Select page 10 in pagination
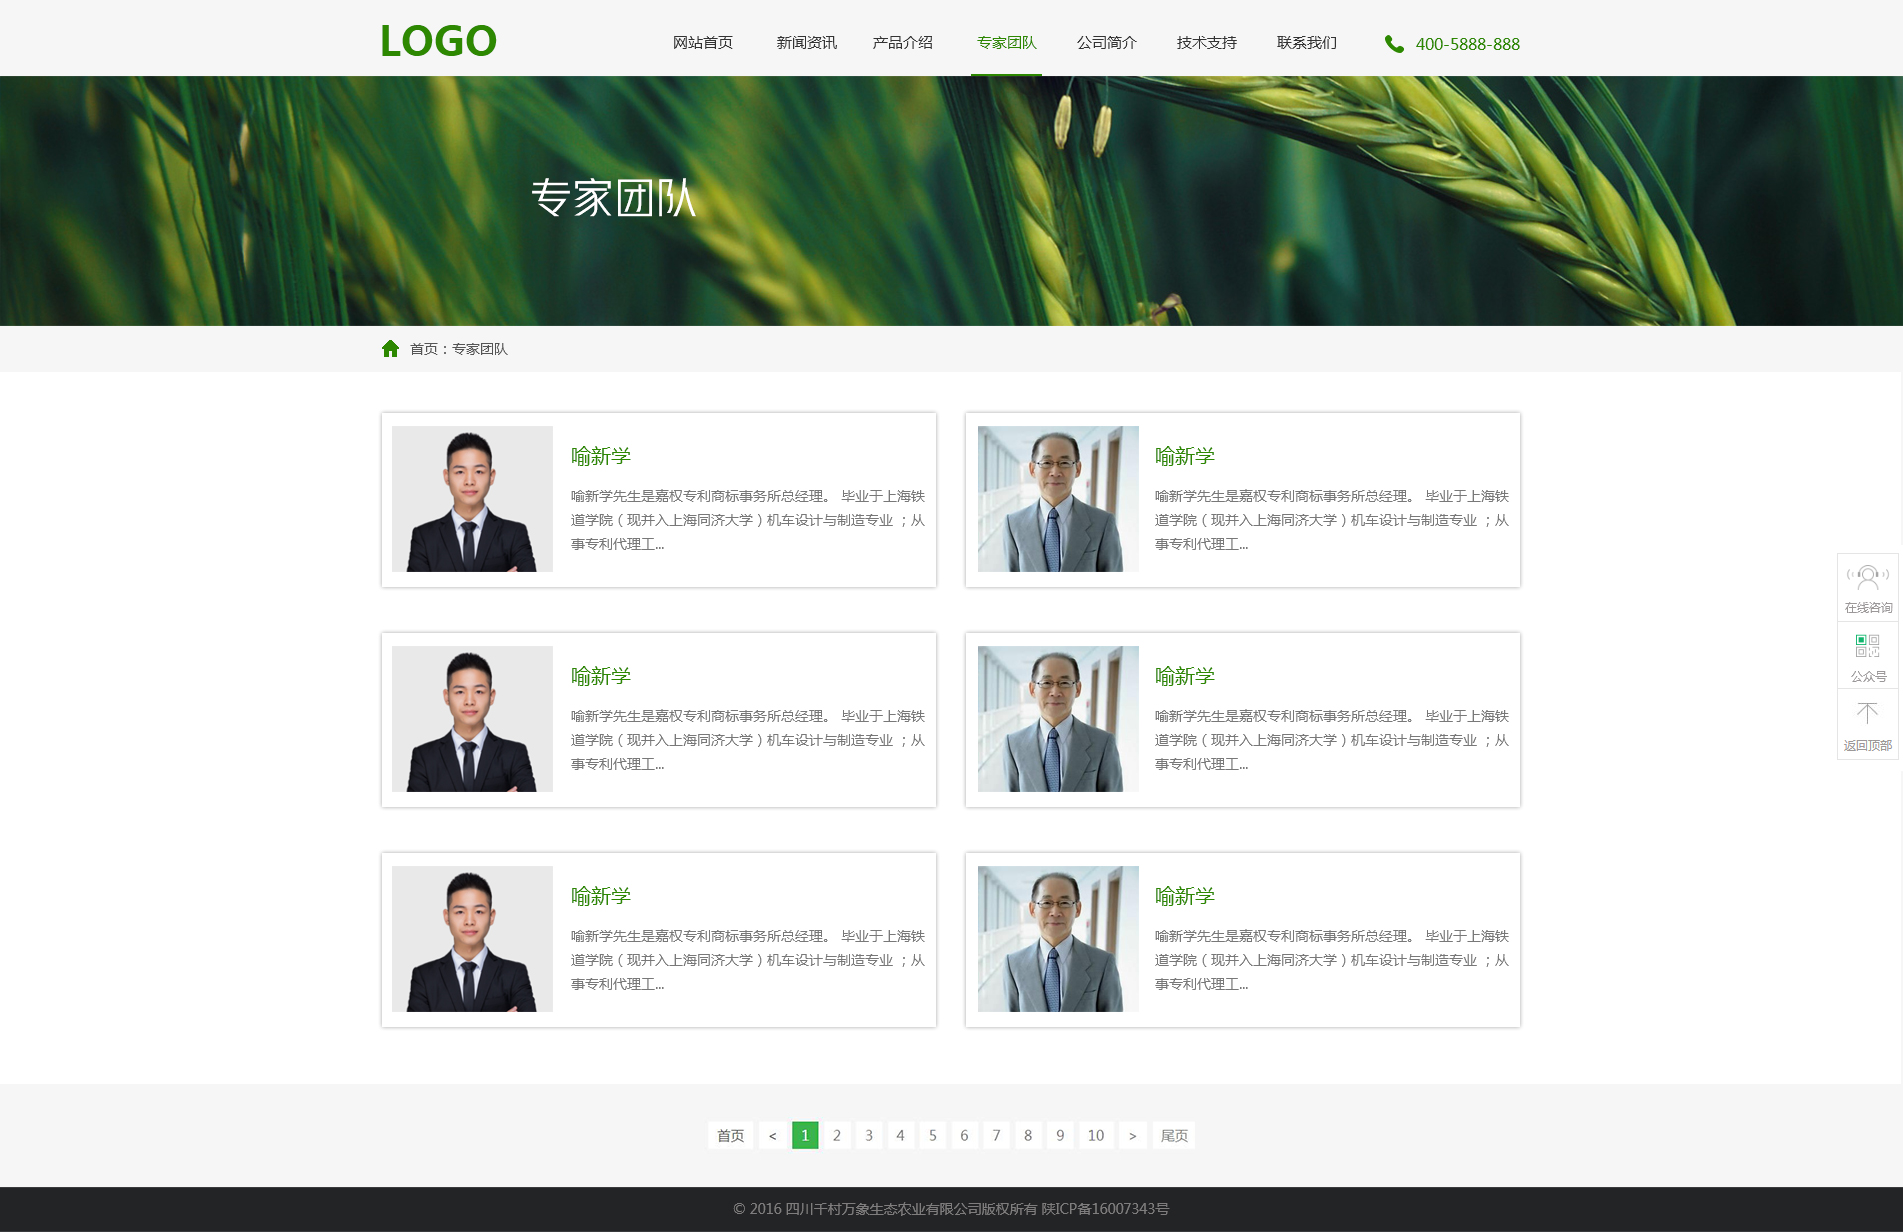 [x=1096, y=1135]
